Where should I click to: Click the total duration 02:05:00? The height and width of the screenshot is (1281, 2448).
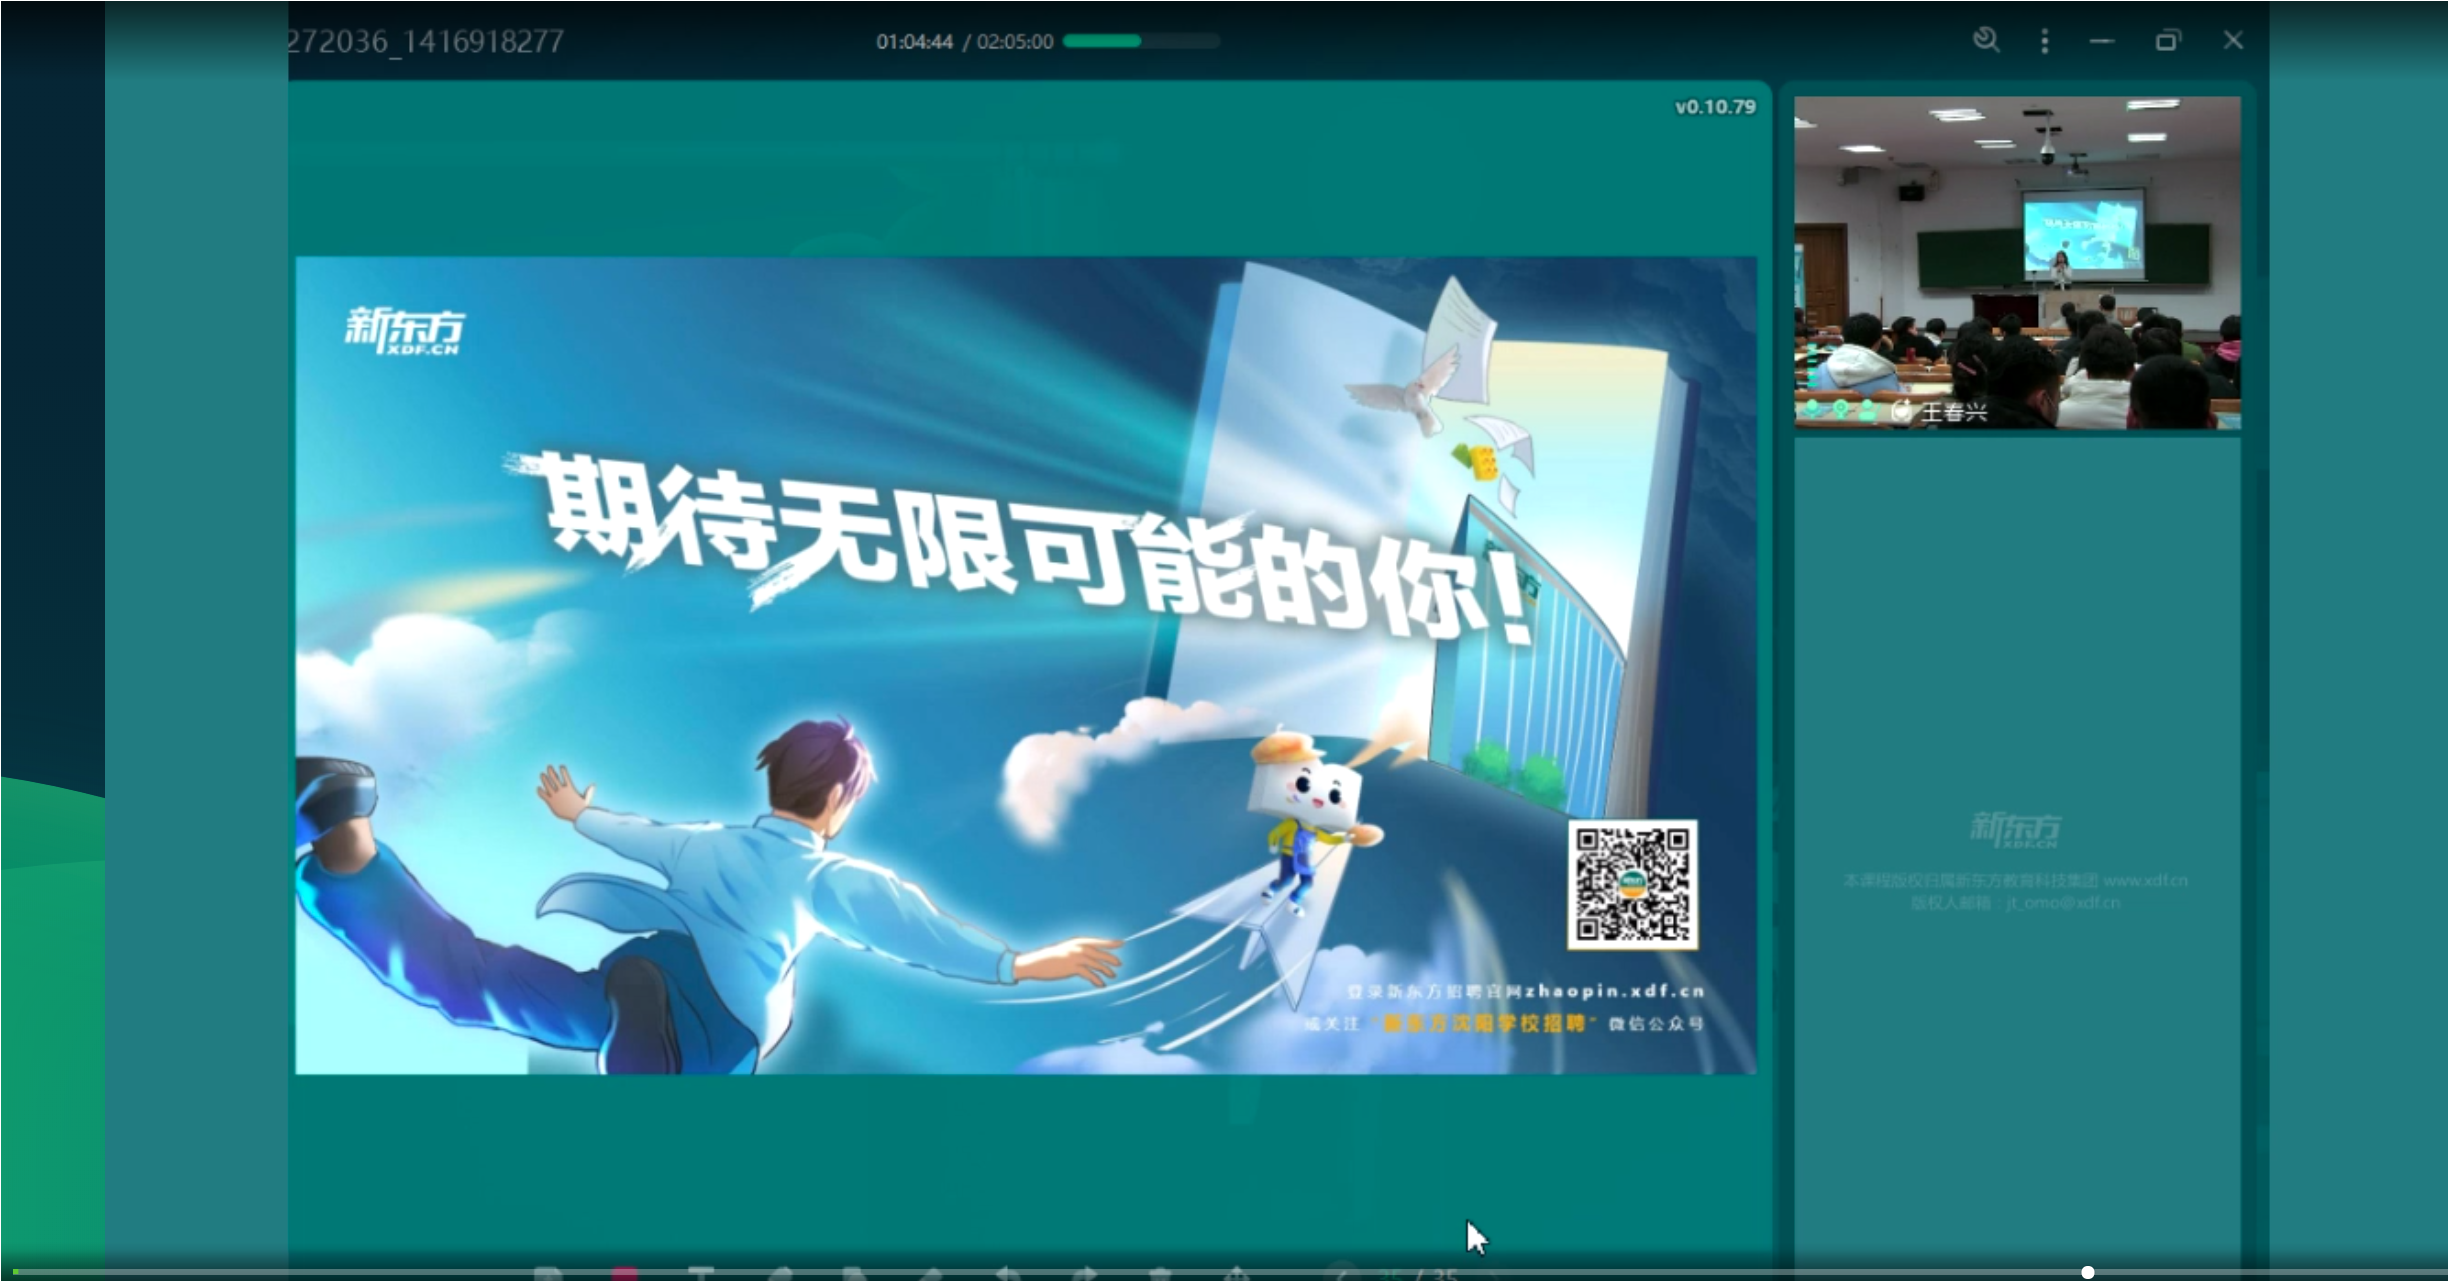(x=1015, y=42)
